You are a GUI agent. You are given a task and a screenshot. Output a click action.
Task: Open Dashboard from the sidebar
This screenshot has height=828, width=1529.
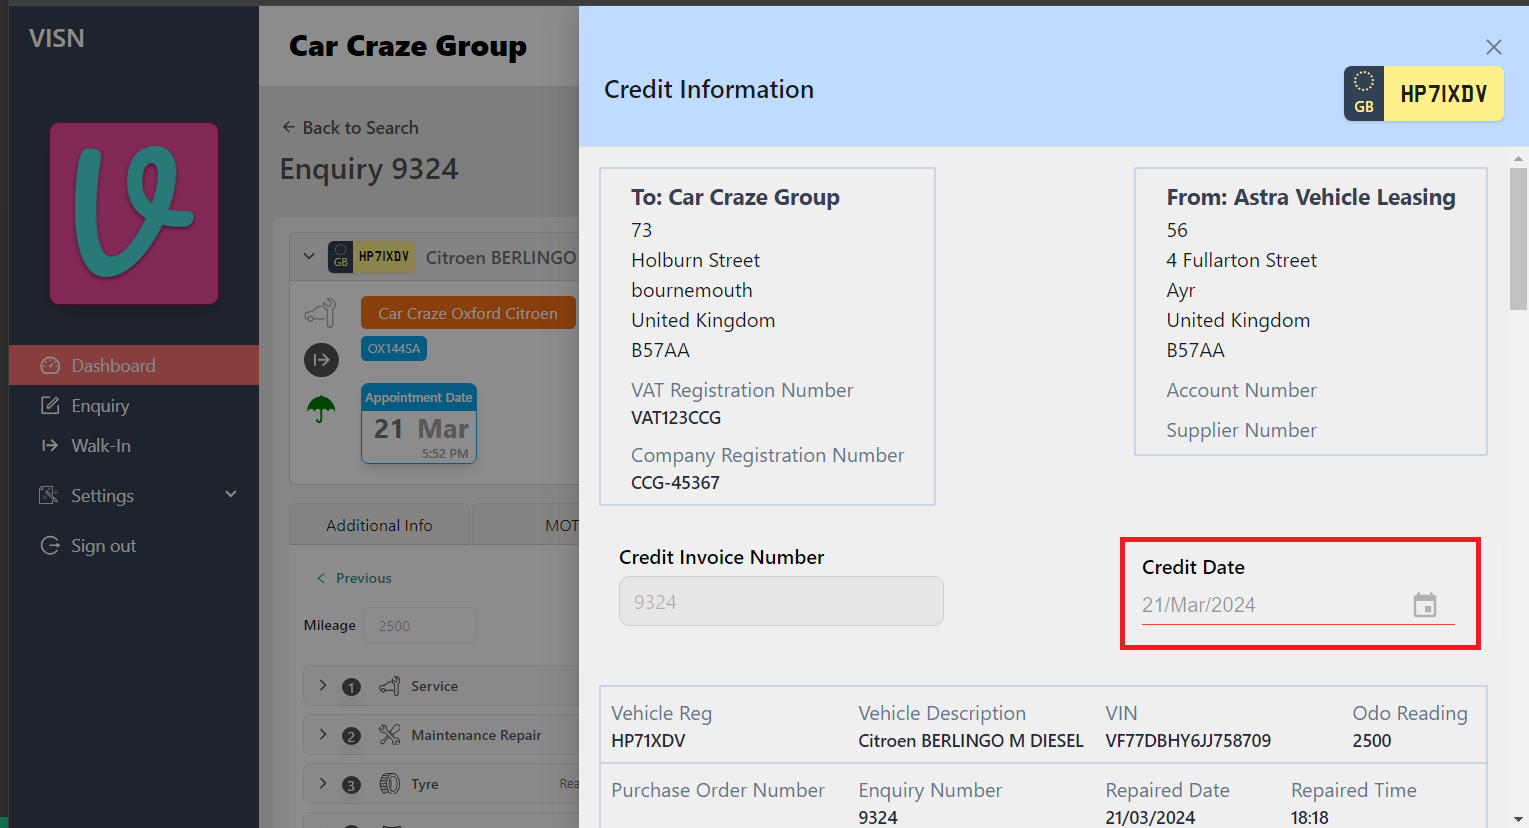pos(134,365)
